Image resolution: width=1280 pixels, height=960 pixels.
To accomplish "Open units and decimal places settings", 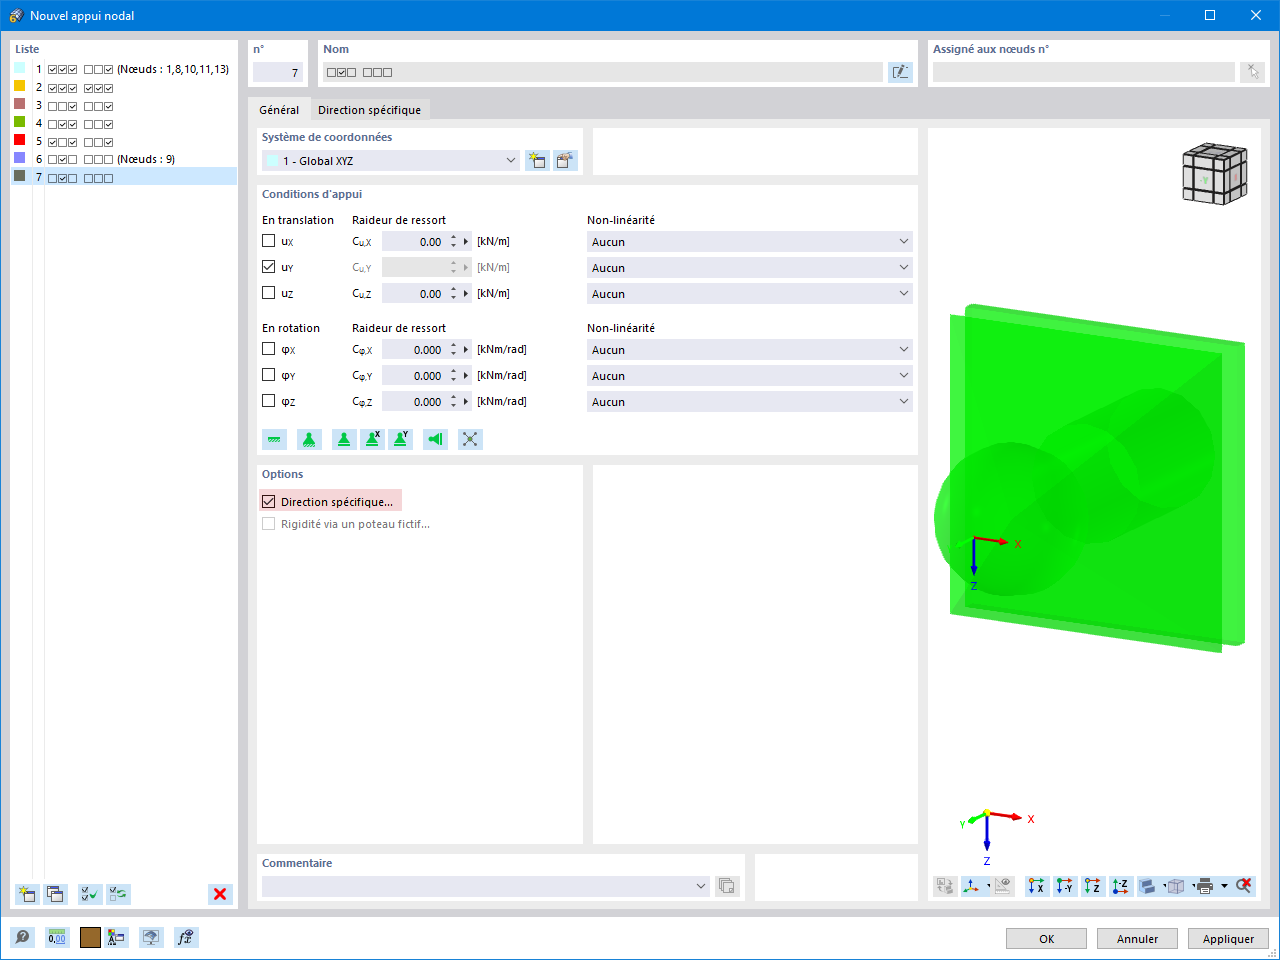I will point(57,937).
